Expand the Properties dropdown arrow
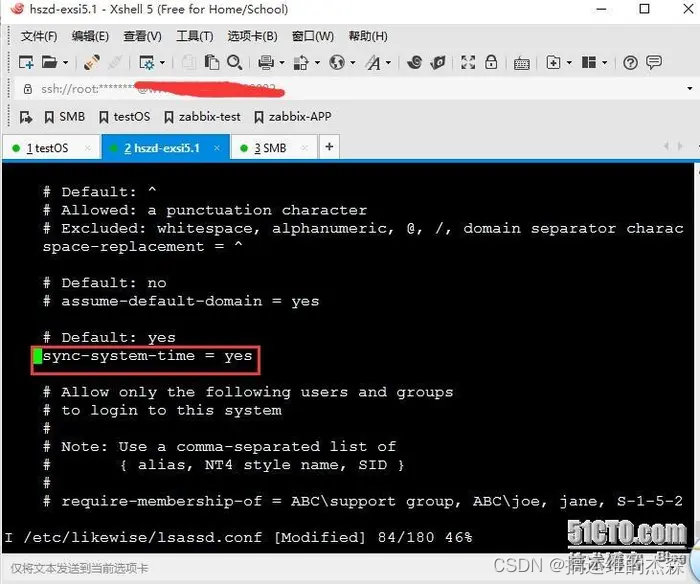This screenshot has height=584, width=700. (x=162, y=63)
